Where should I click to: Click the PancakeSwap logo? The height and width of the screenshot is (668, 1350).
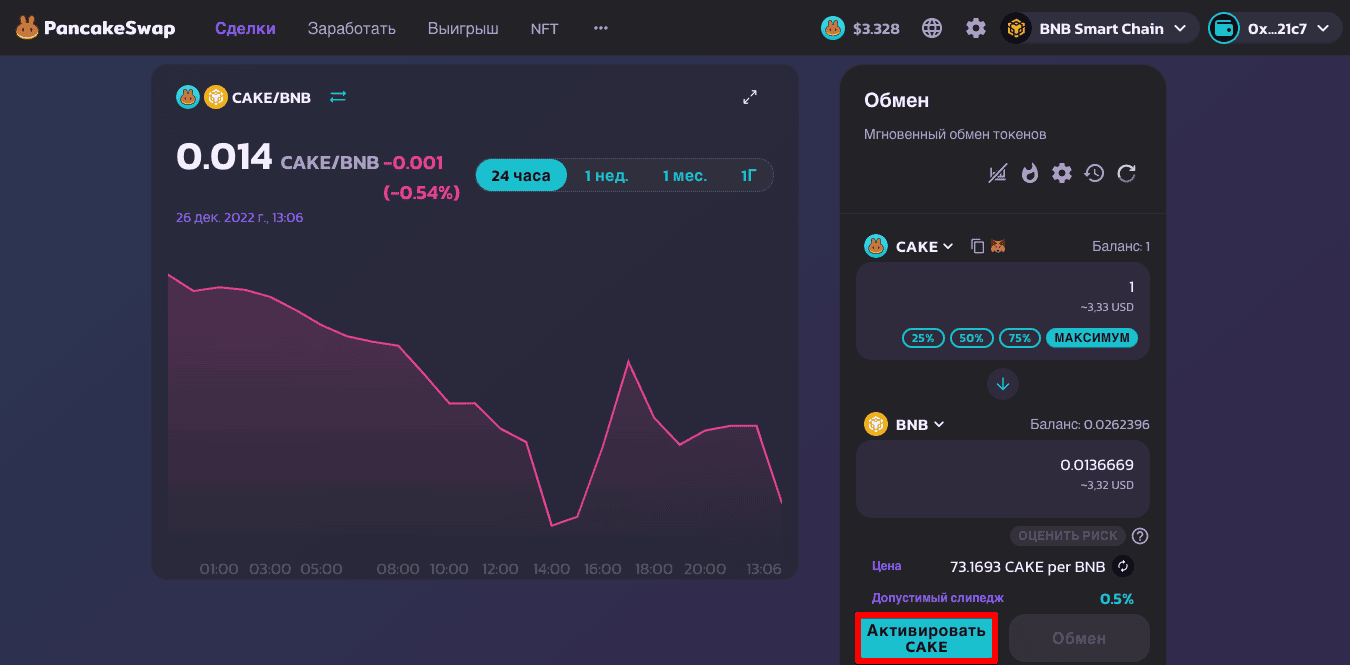(x=95, y=28)
